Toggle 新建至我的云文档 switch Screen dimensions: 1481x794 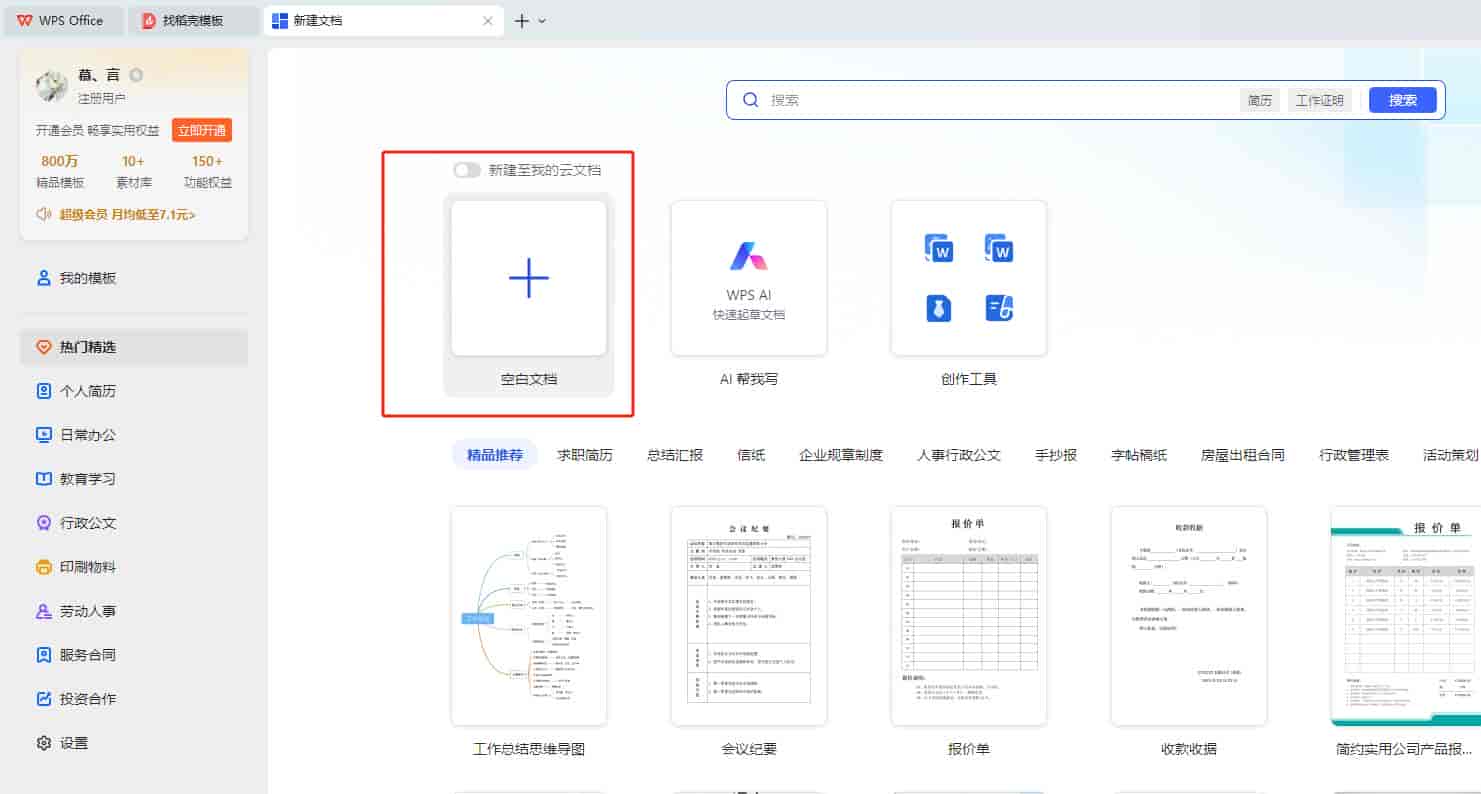[x=467, y=170]
